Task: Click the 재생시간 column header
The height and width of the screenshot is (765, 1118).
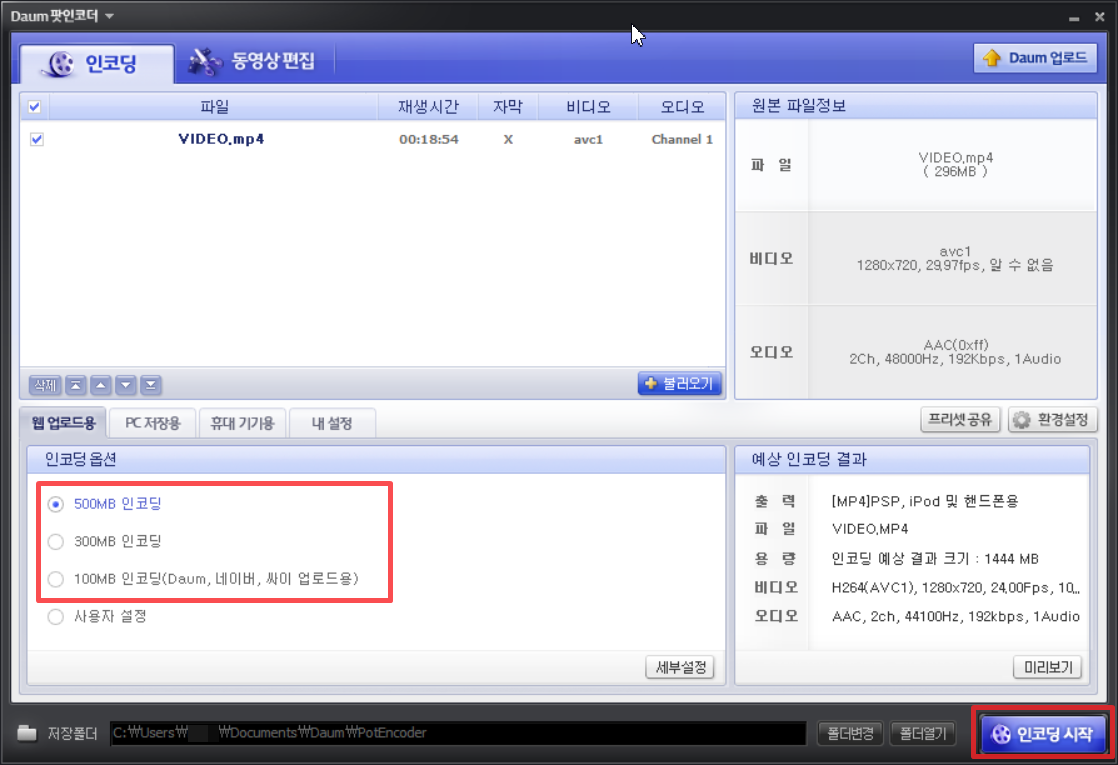Action: click(428, 107)
